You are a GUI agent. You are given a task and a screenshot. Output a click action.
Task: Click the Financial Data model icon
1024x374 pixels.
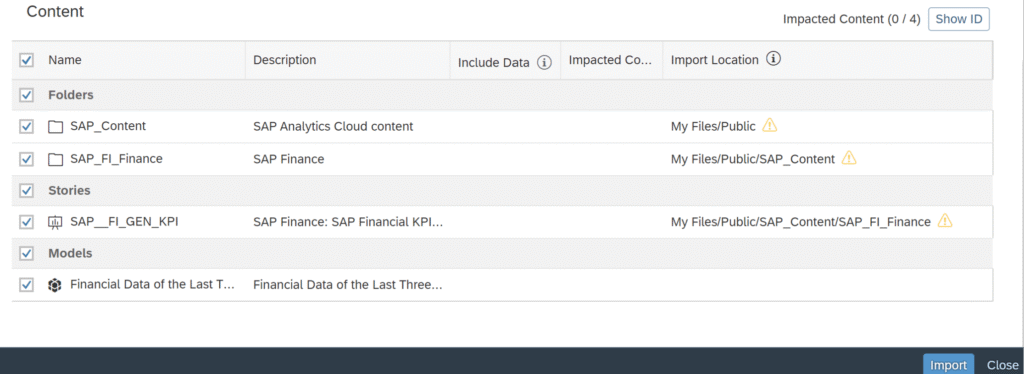point(56,285)
